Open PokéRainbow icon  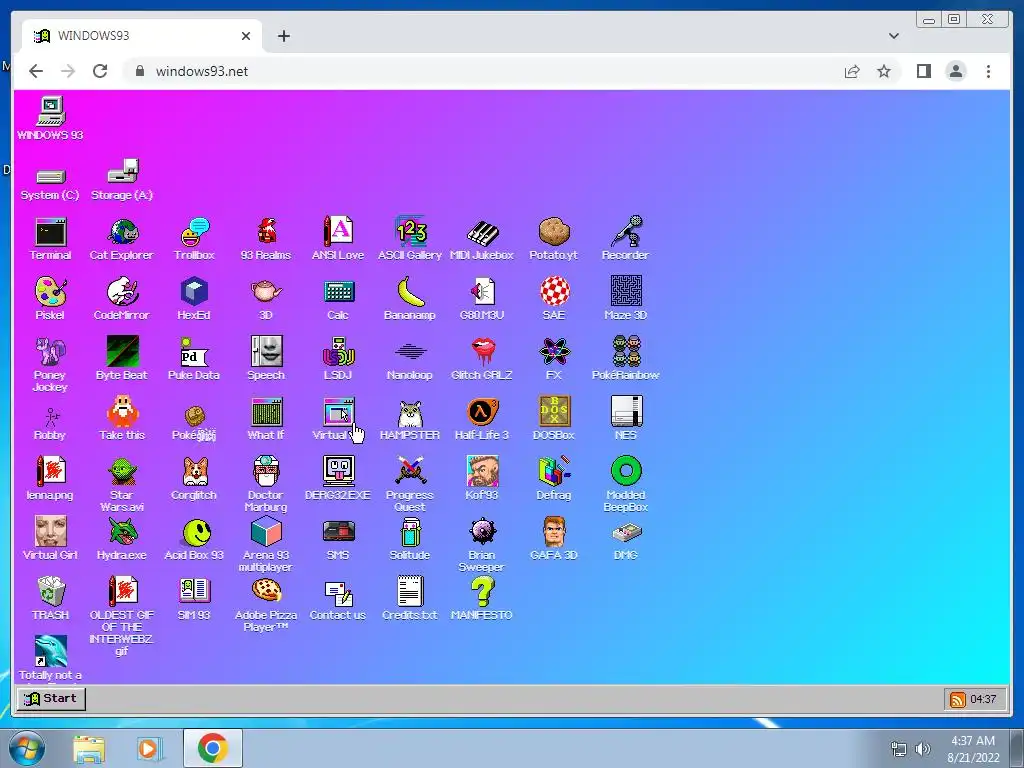[x=626, y=351]
